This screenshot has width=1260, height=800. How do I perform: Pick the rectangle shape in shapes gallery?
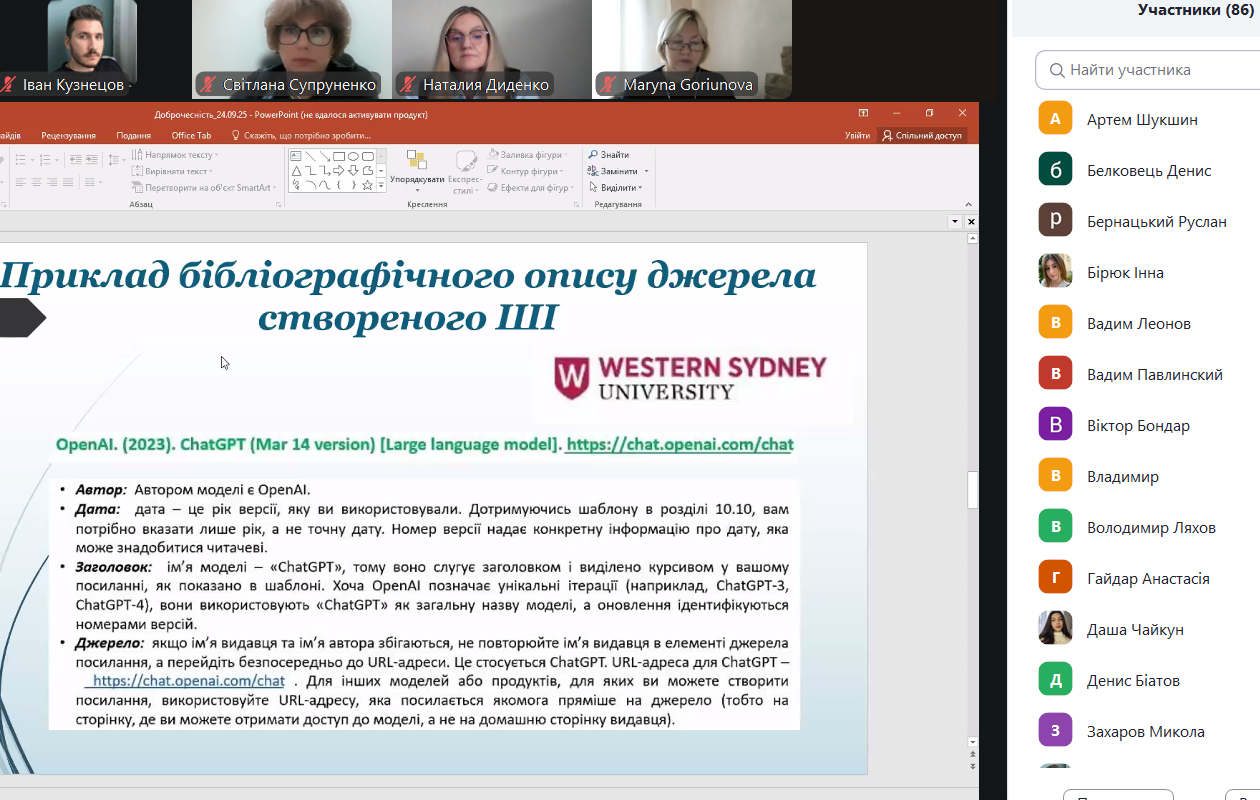coord(339,156)
